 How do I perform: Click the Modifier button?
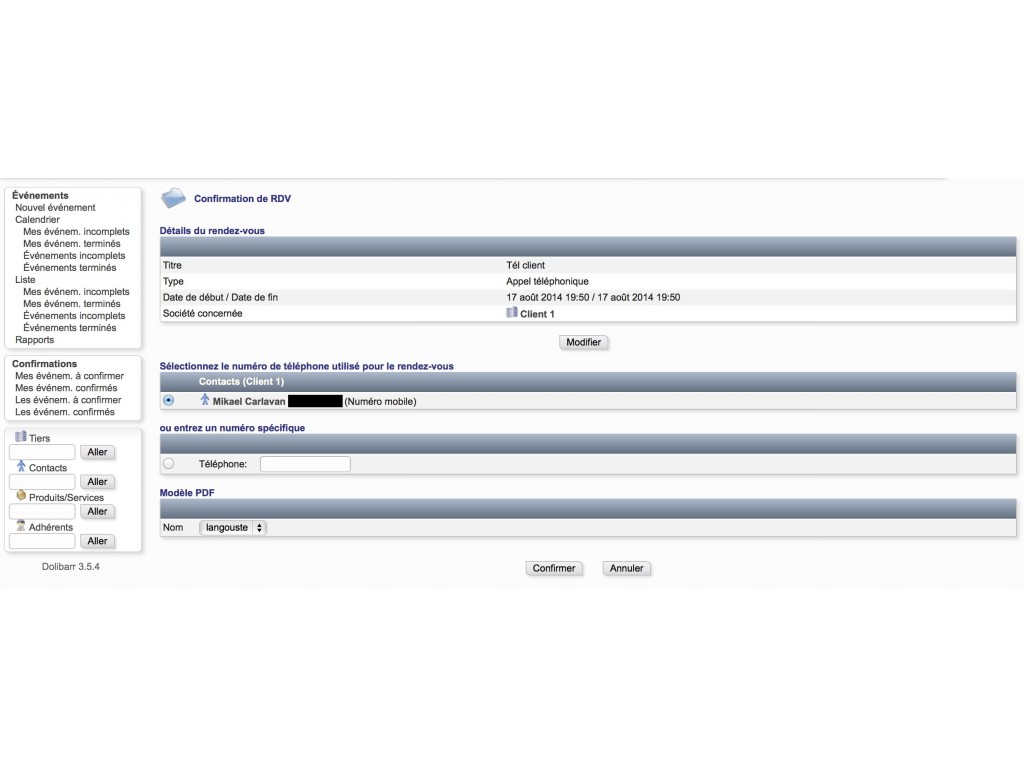583,342
